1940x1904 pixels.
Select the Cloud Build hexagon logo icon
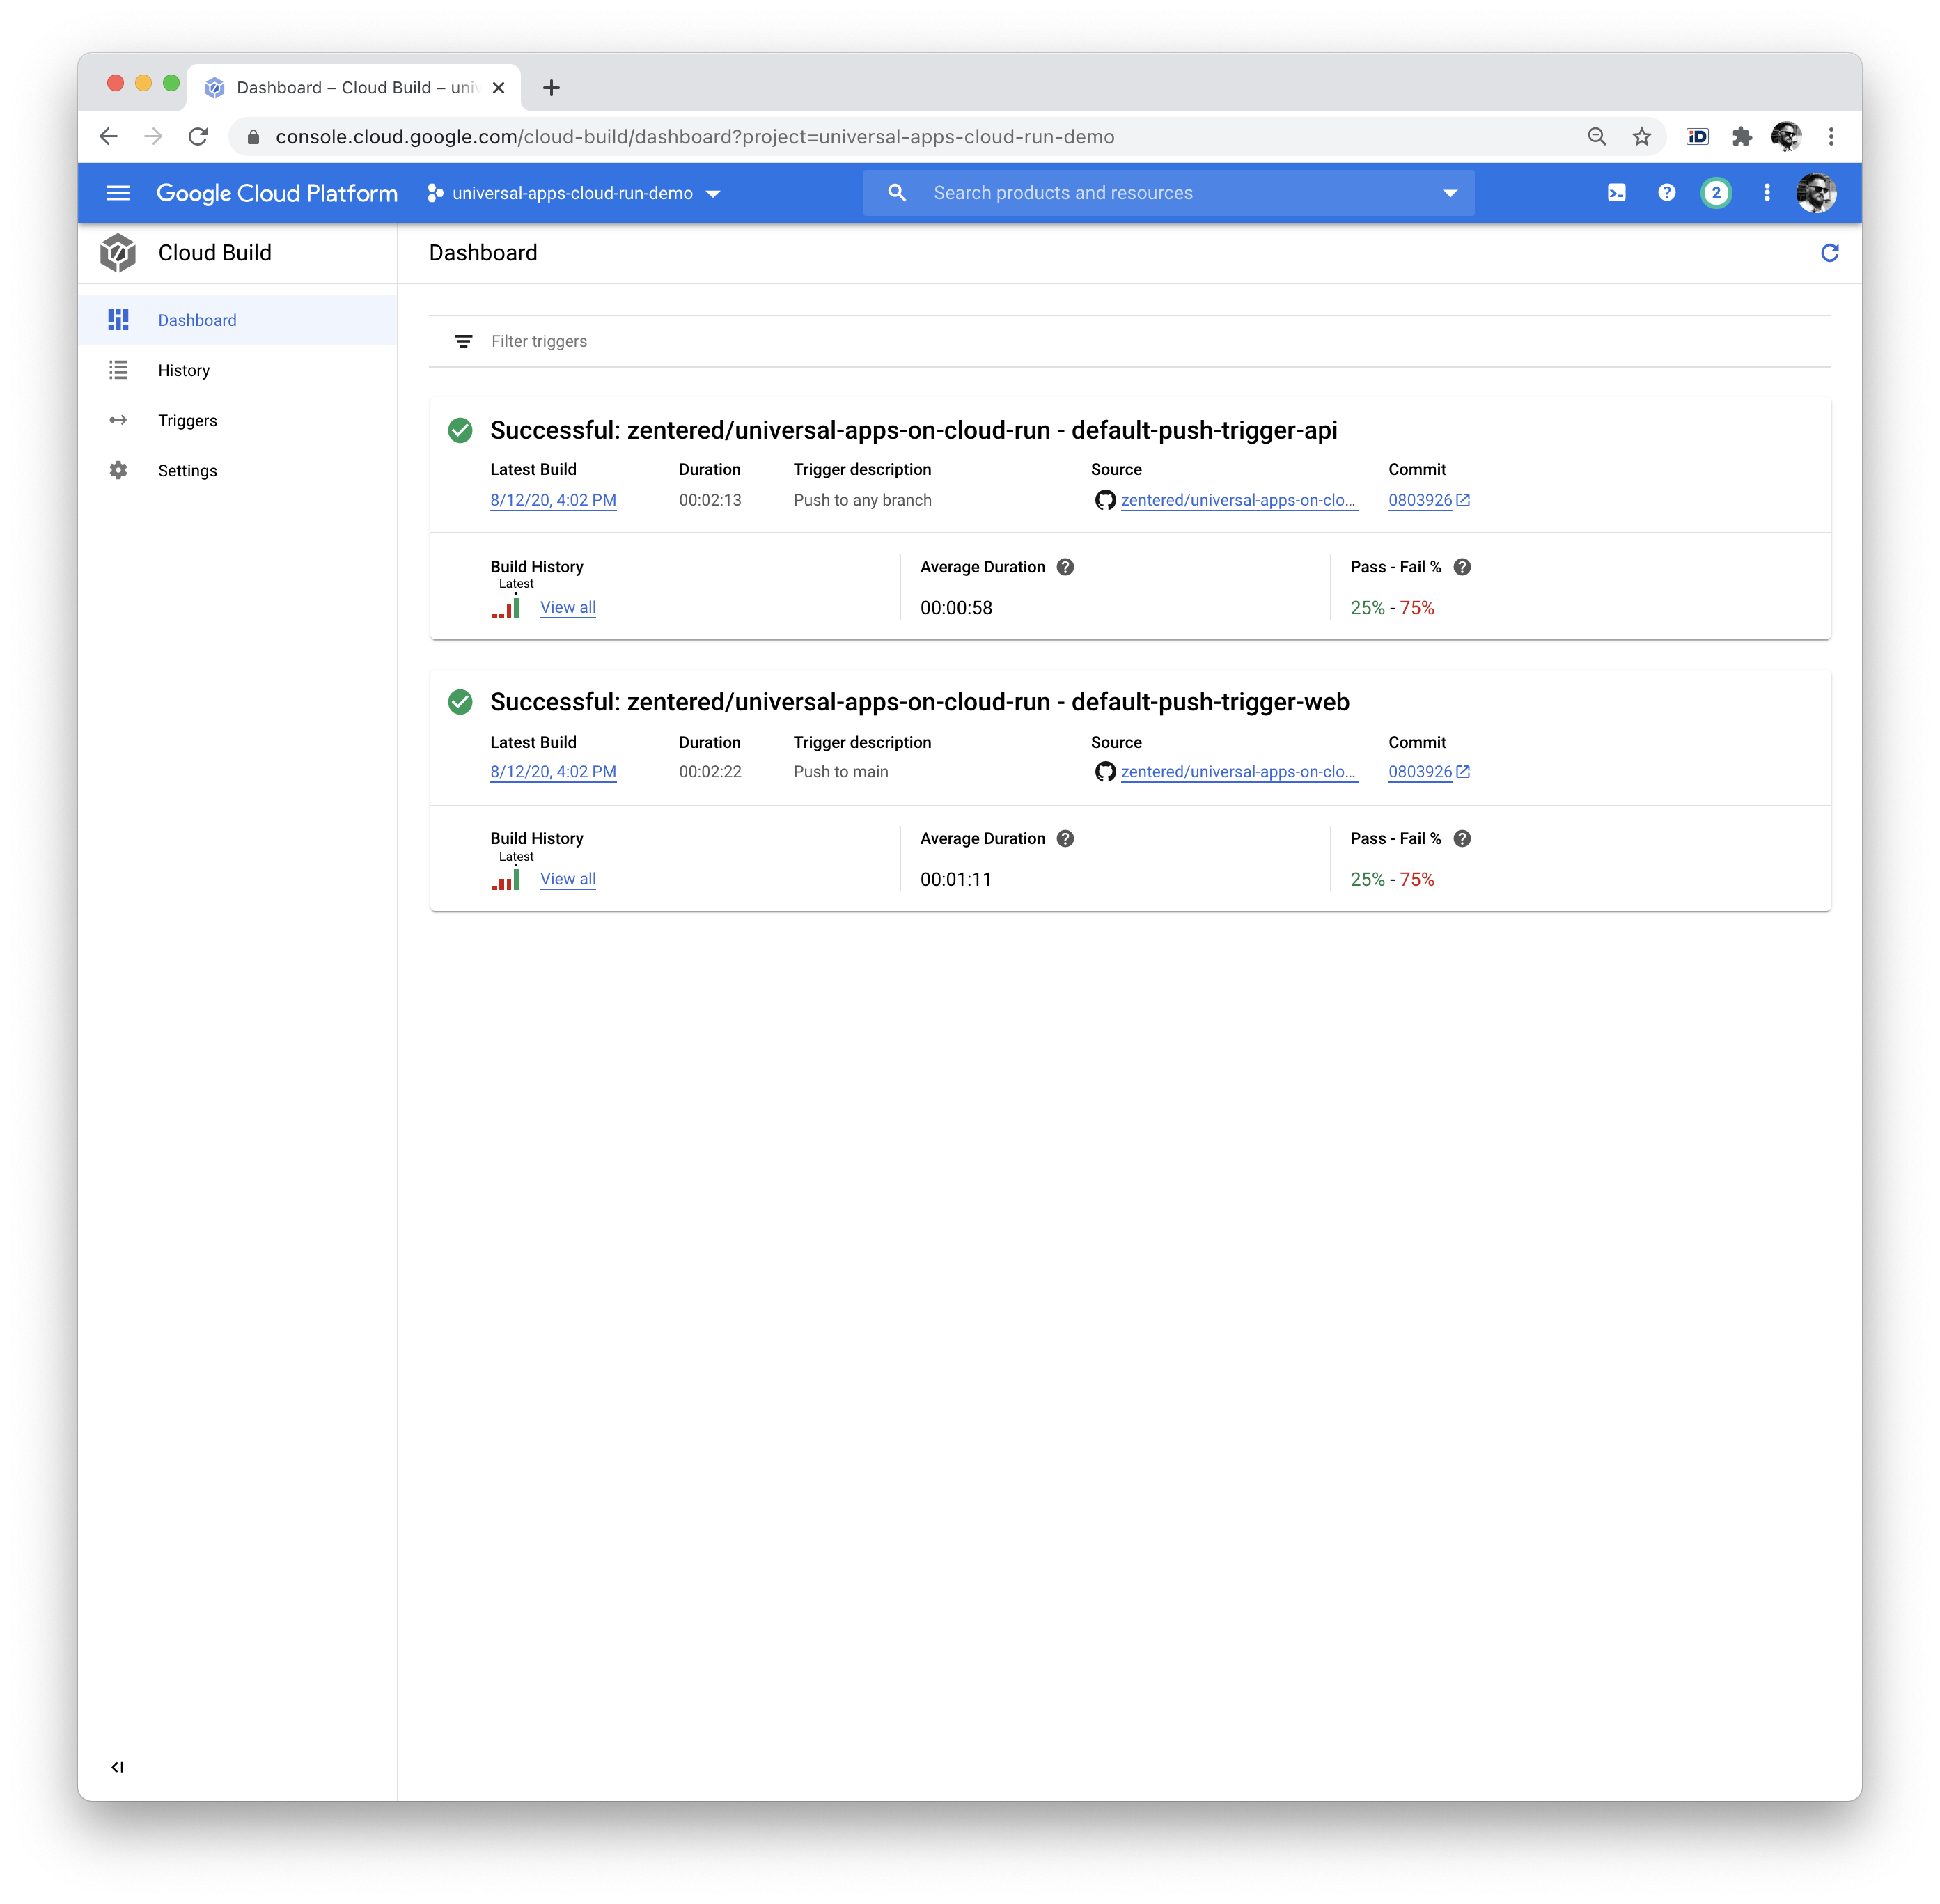(x=117, y=253)
